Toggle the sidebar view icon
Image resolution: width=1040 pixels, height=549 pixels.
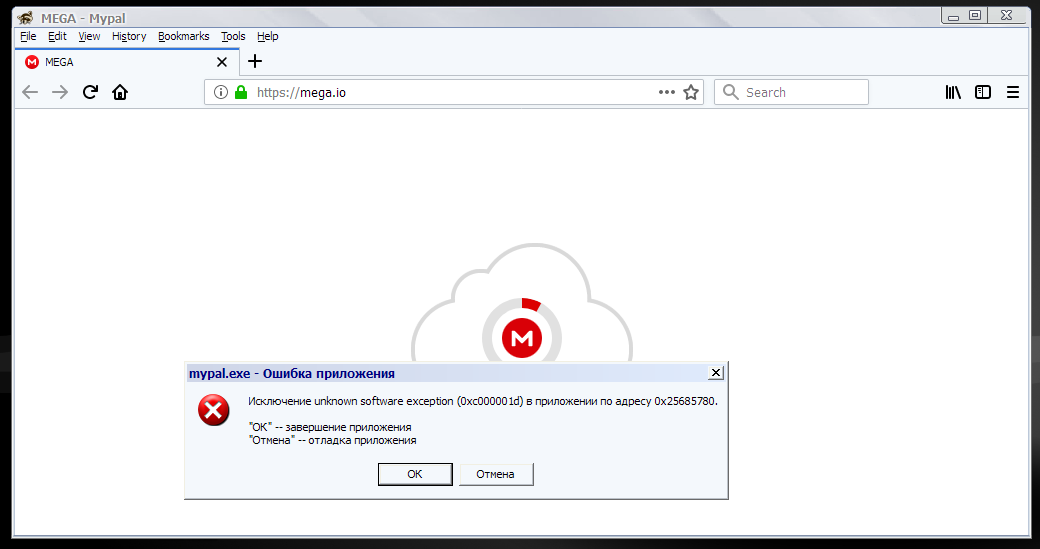(983, 92)
